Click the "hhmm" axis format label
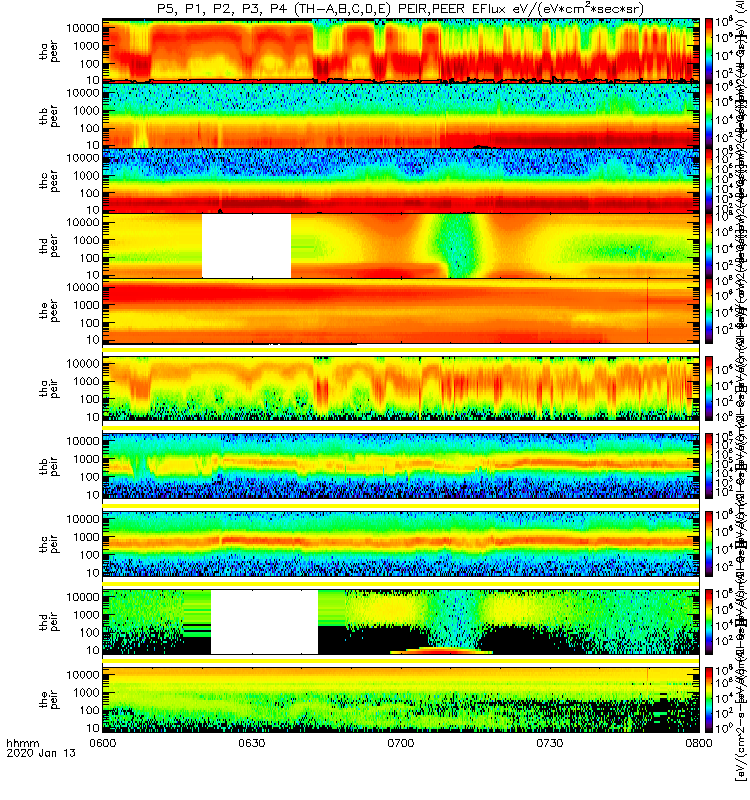Screen dimensions: 750x800 (x=22, y=743)
